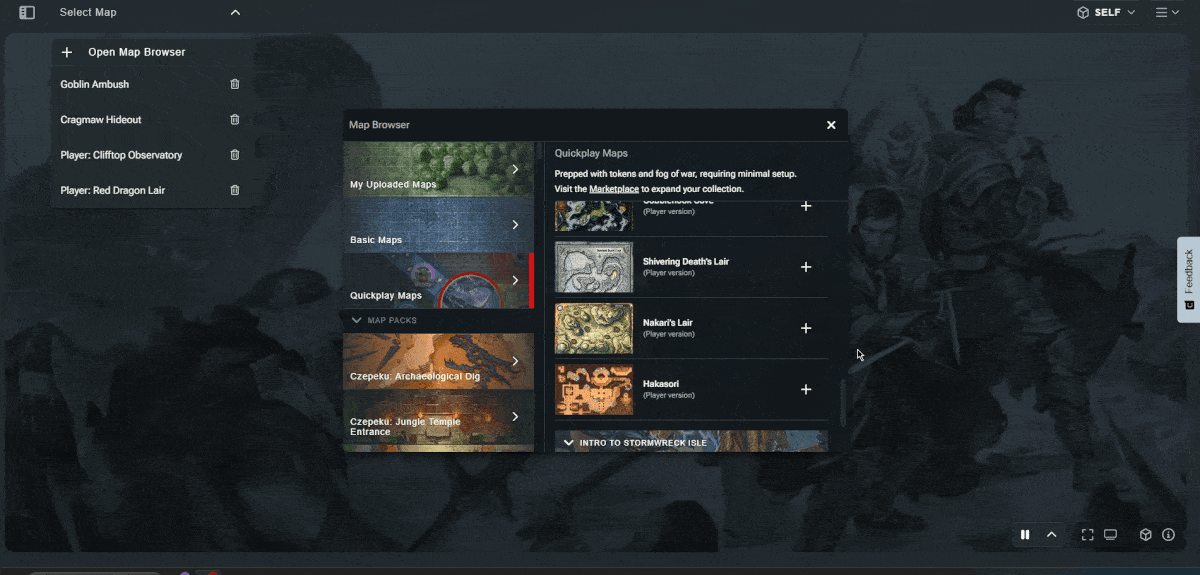This screenshot has height=575, width=1200.
Task: Collapse the Select Map dropdown
Action: click(x=235, y=13)
